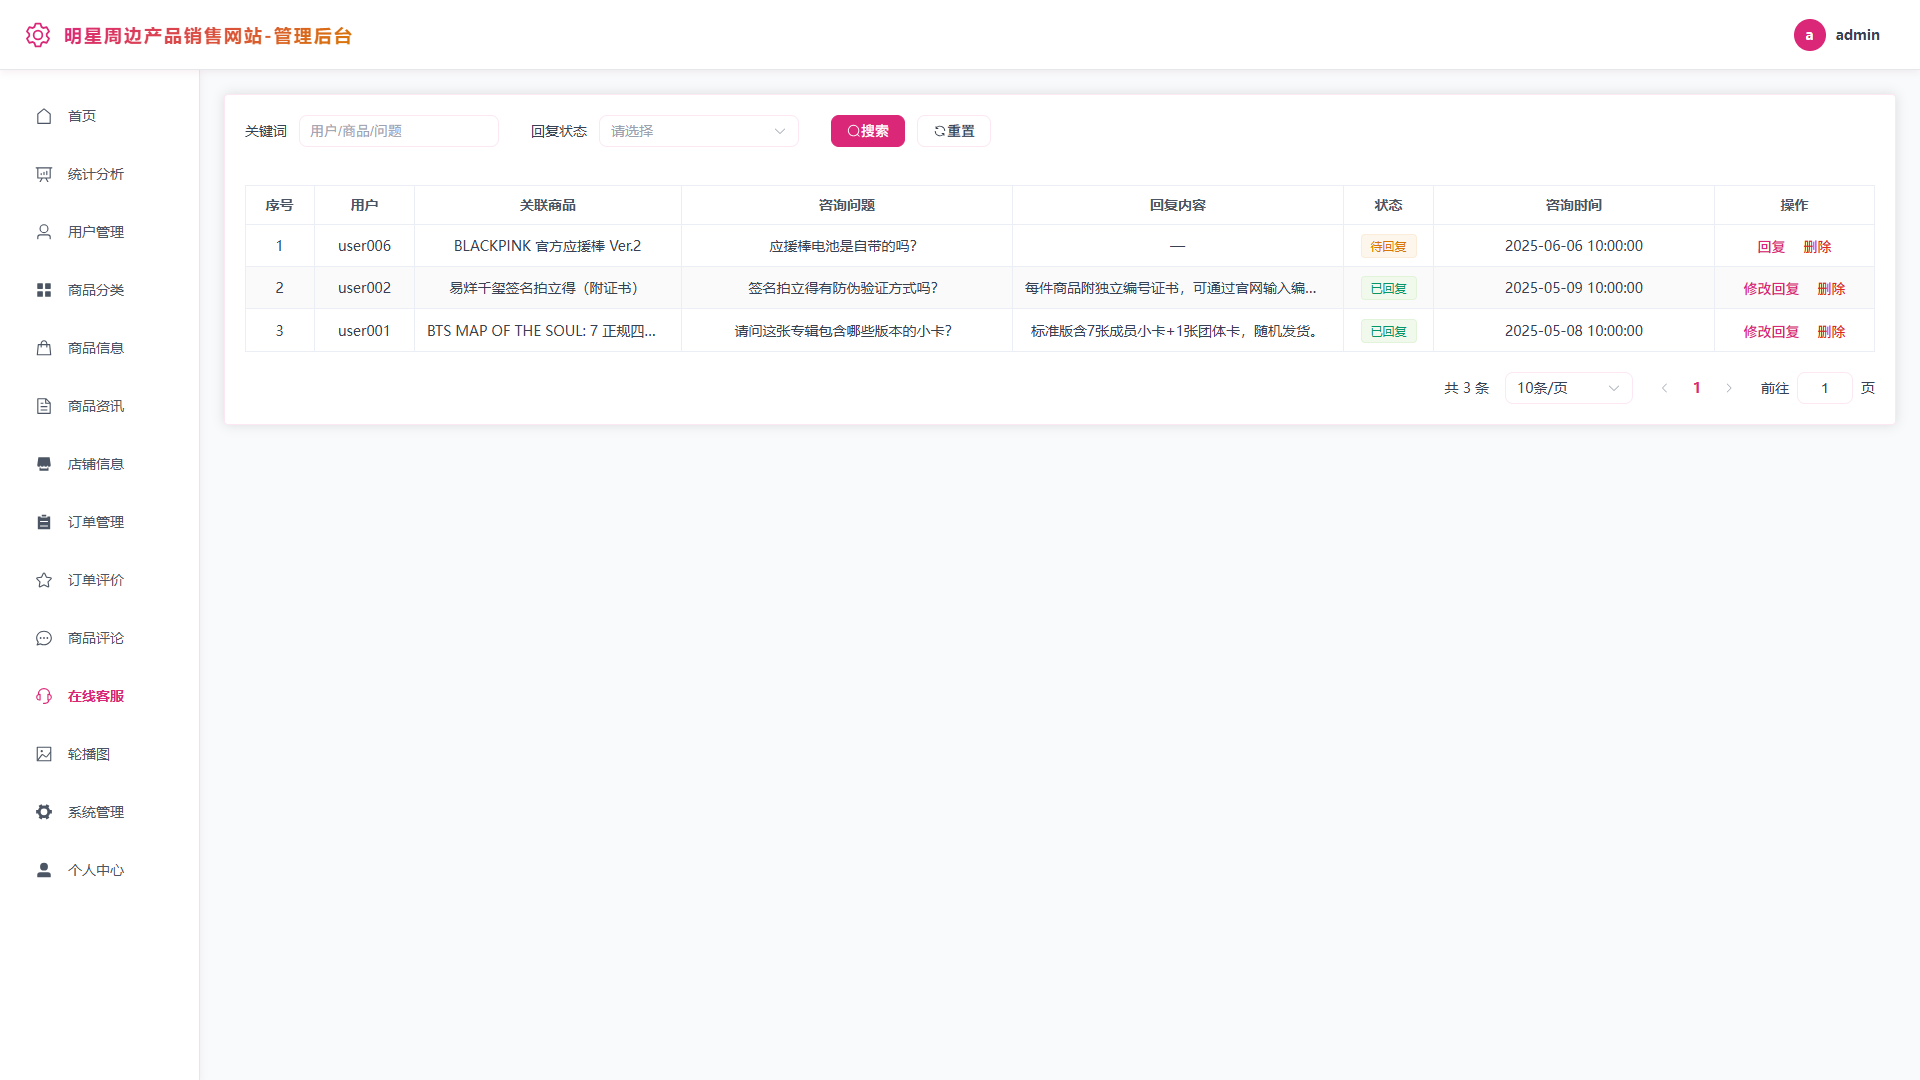Click the gear icon next to 系统管理

point(44,812)
